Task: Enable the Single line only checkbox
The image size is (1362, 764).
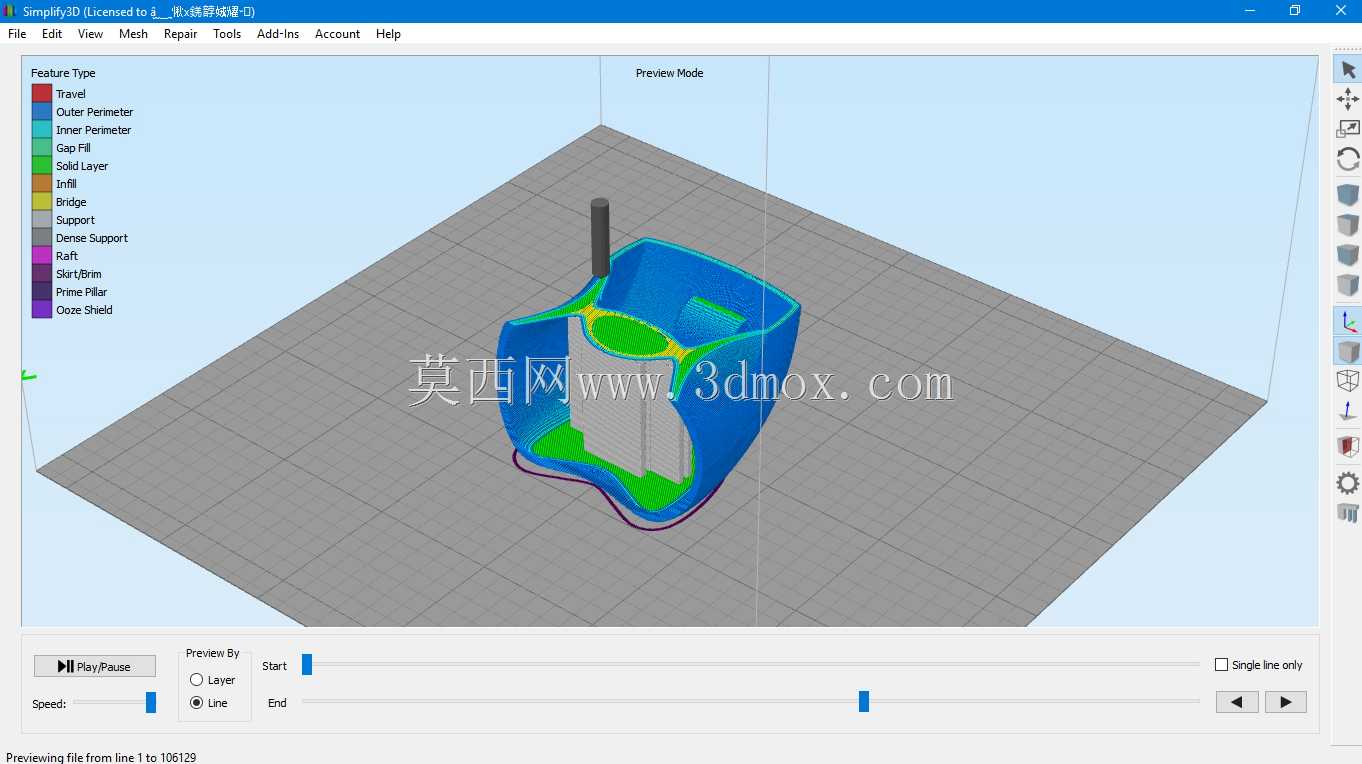Action: click(1221, 665)
